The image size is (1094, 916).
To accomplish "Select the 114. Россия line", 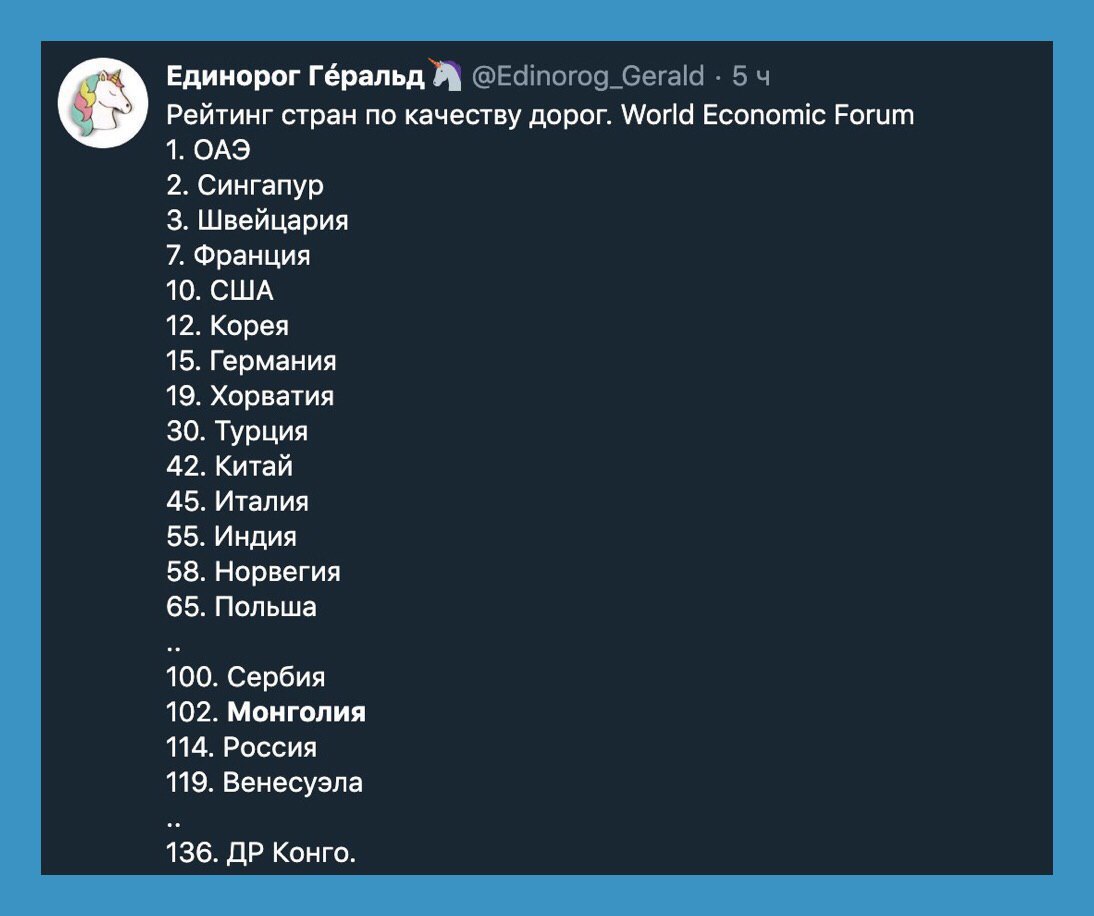I will (241, 747).
